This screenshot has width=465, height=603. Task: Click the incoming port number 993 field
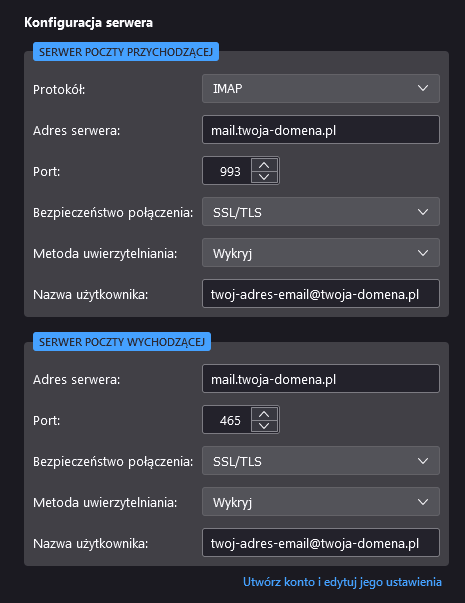227,171
